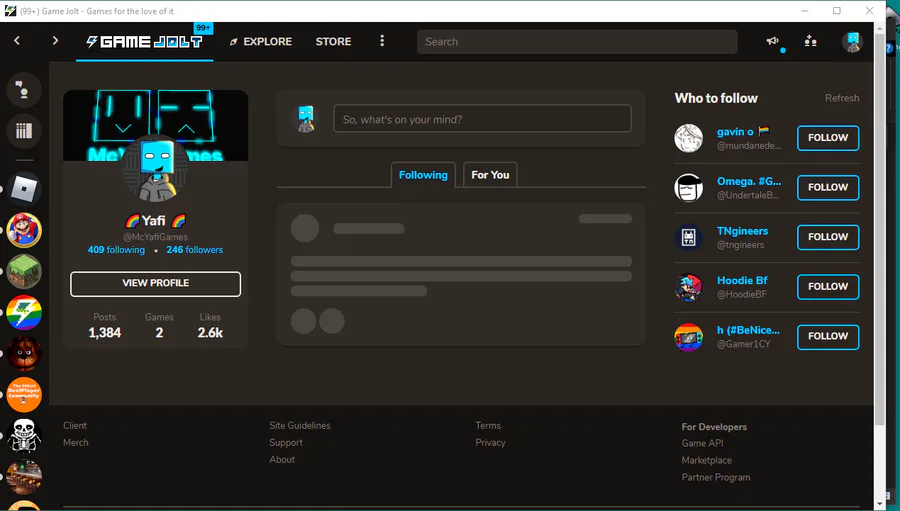This screenshot has height=511, width=900.
Task: Open the Site Guidelines footer link
Action: tap(300, 425)
